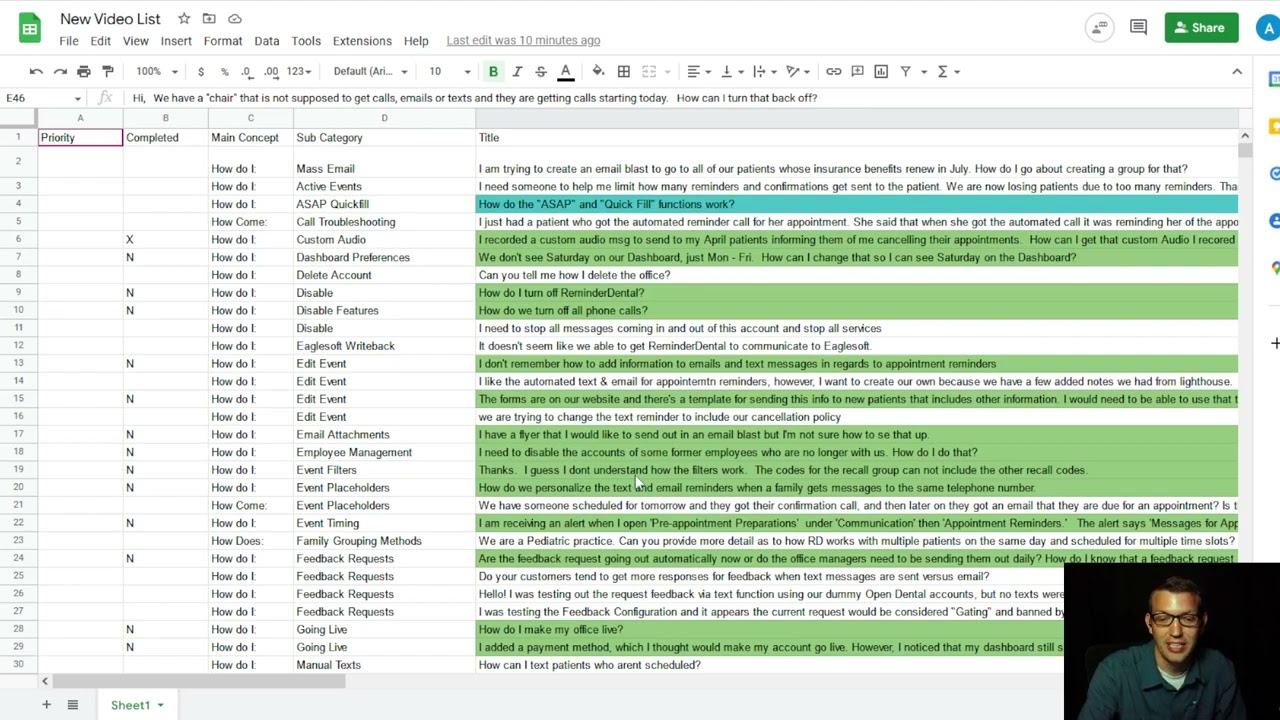This screenshot has width=1280, height=720.
Task: Click the New Video List title
Action: [x=110, y=19]
